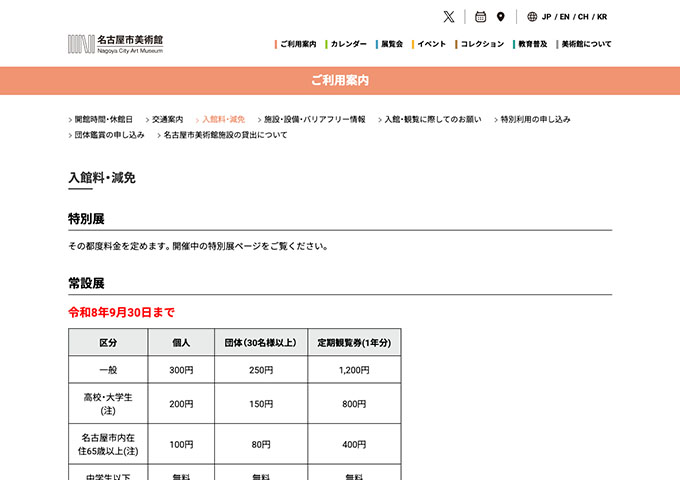Screen dimensions: 680x480
Task: Open the X social media icon
Action: coord(449,17)
